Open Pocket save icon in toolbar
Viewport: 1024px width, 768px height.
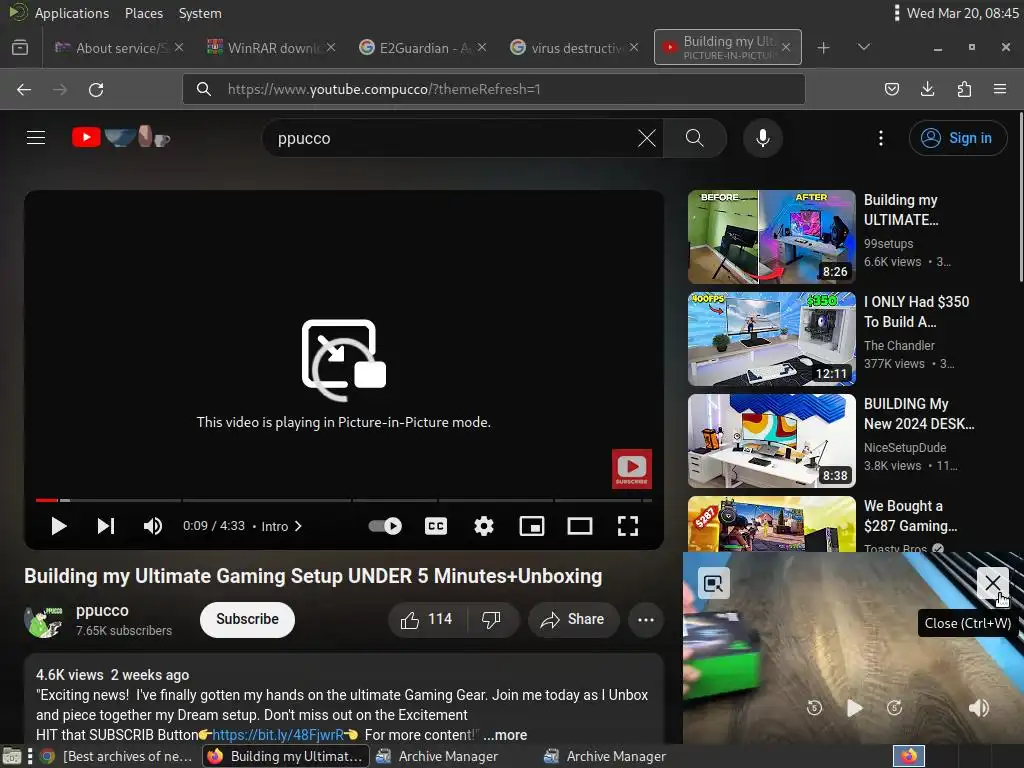tap(891, 89)
